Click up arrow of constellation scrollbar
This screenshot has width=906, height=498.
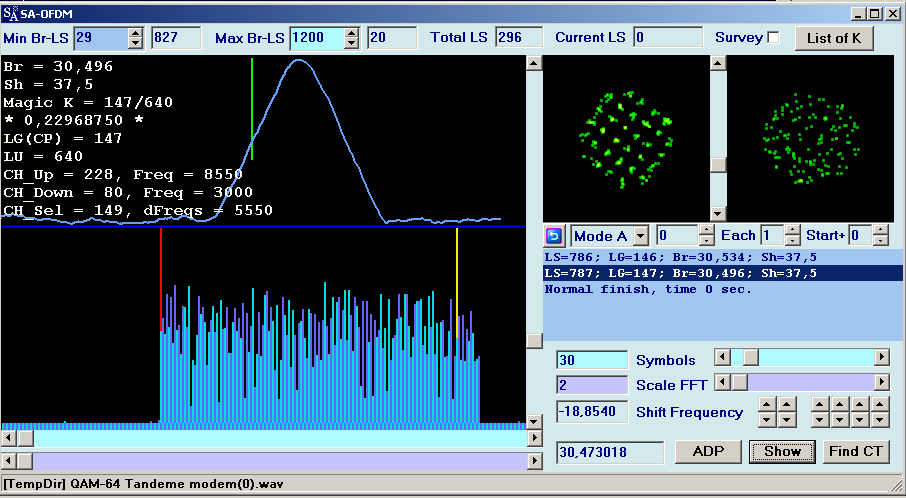coord(718,63)
